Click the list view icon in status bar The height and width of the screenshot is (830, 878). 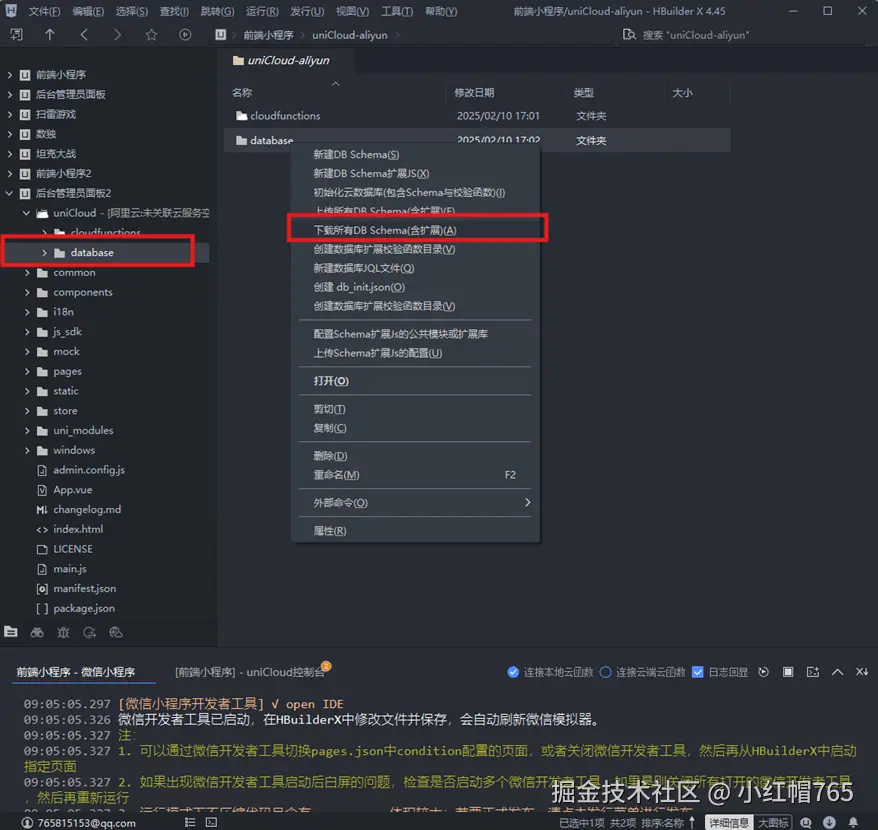pos(190,822)
